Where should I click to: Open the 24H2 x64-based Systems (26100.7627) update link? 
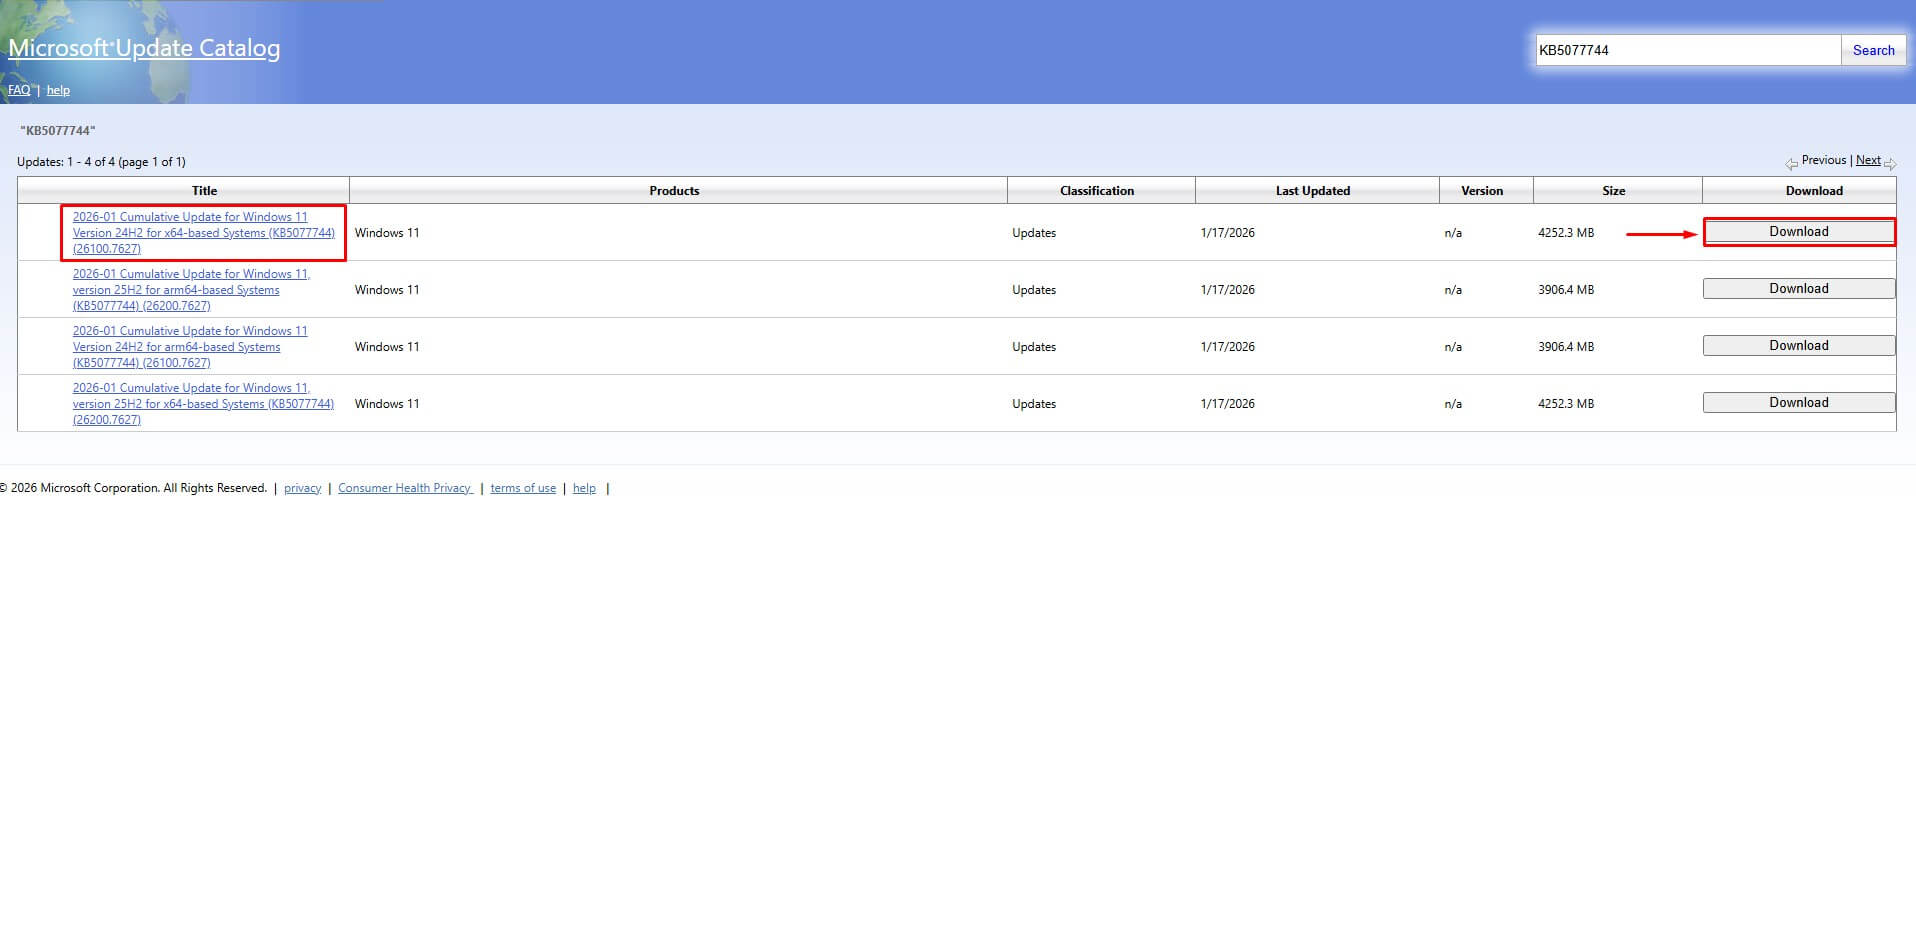203,232
